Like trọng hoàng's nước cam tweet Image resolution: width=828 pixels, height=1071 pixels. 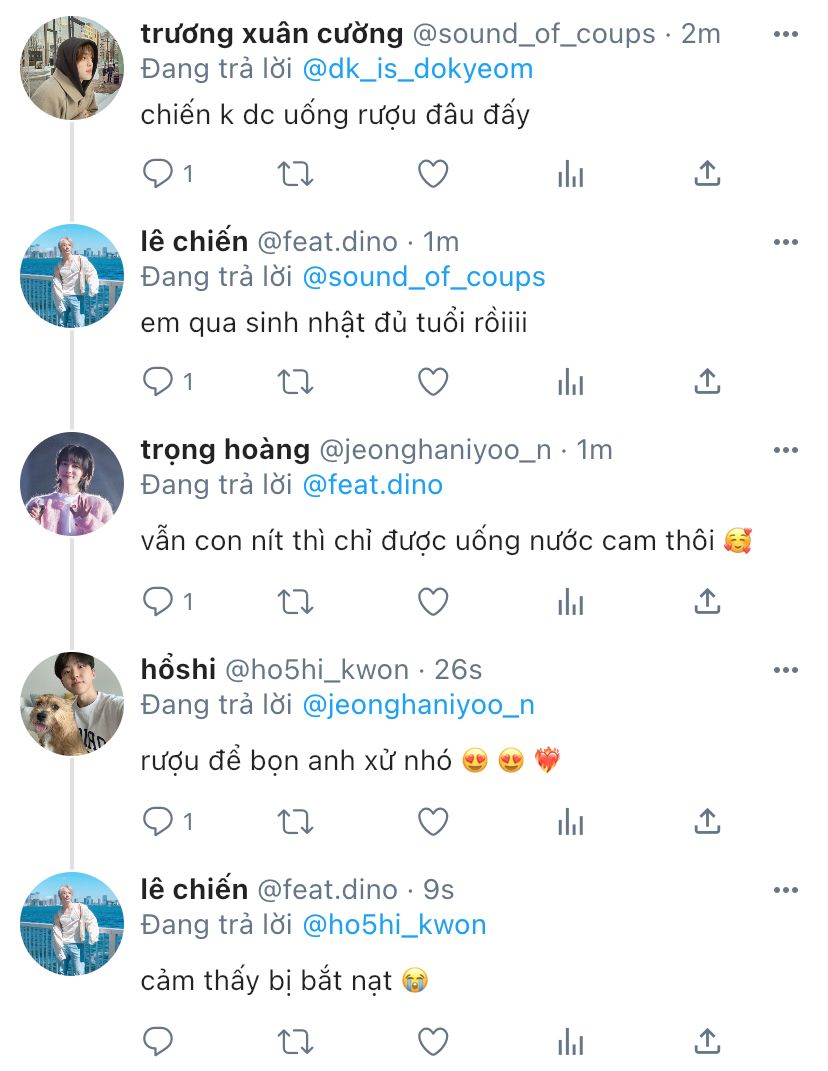coord(432,601)
